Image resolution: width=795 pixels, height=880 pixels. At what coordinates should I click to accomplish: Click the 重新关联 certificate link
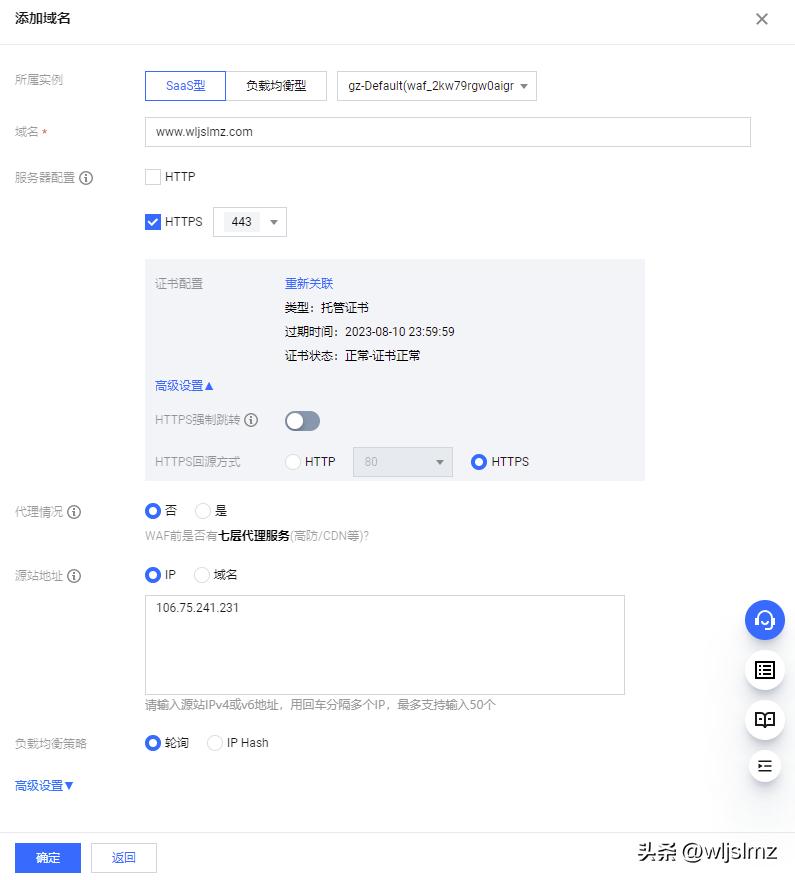pyautogui.click(x=309, y=283)
